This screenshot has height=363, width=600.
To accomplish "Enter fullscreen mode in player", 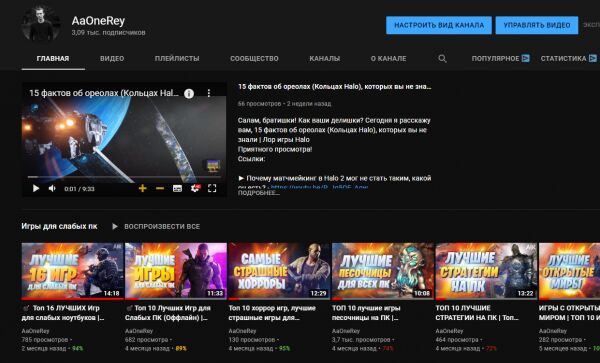I will [x=212, y=188].
